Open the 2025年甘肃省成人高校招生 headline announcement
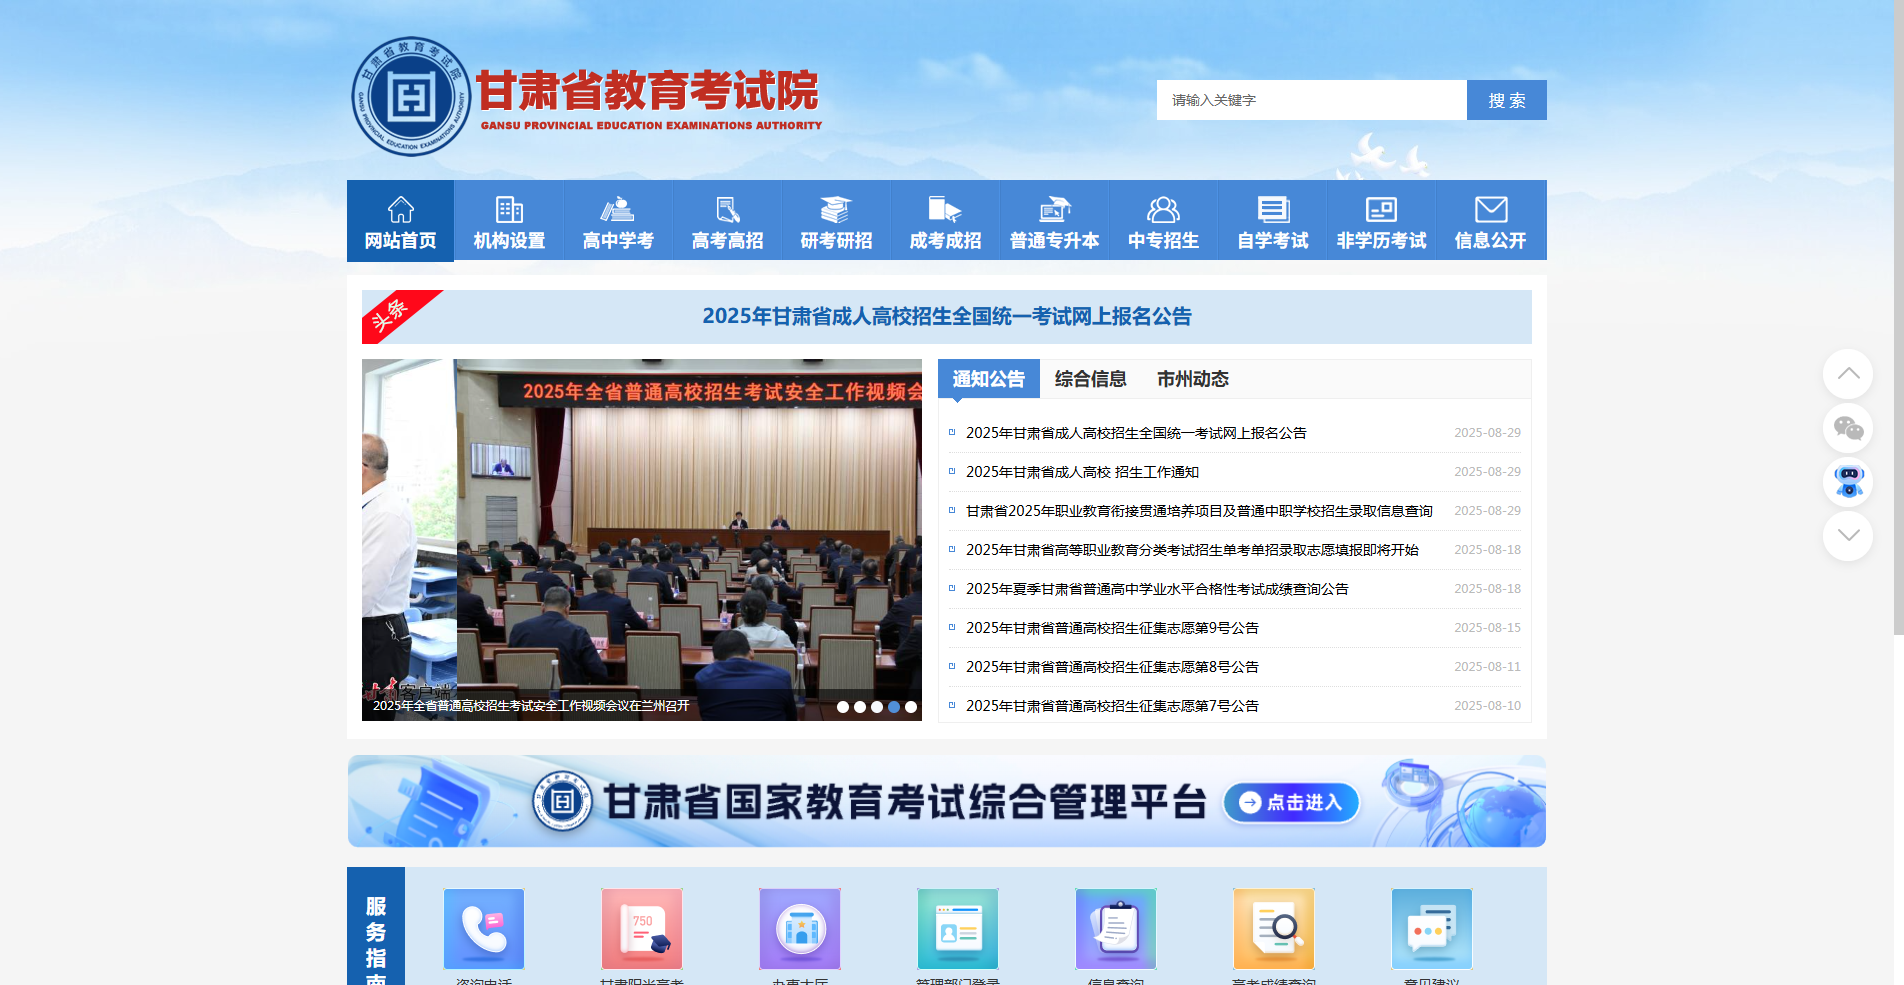 (948, 315)
